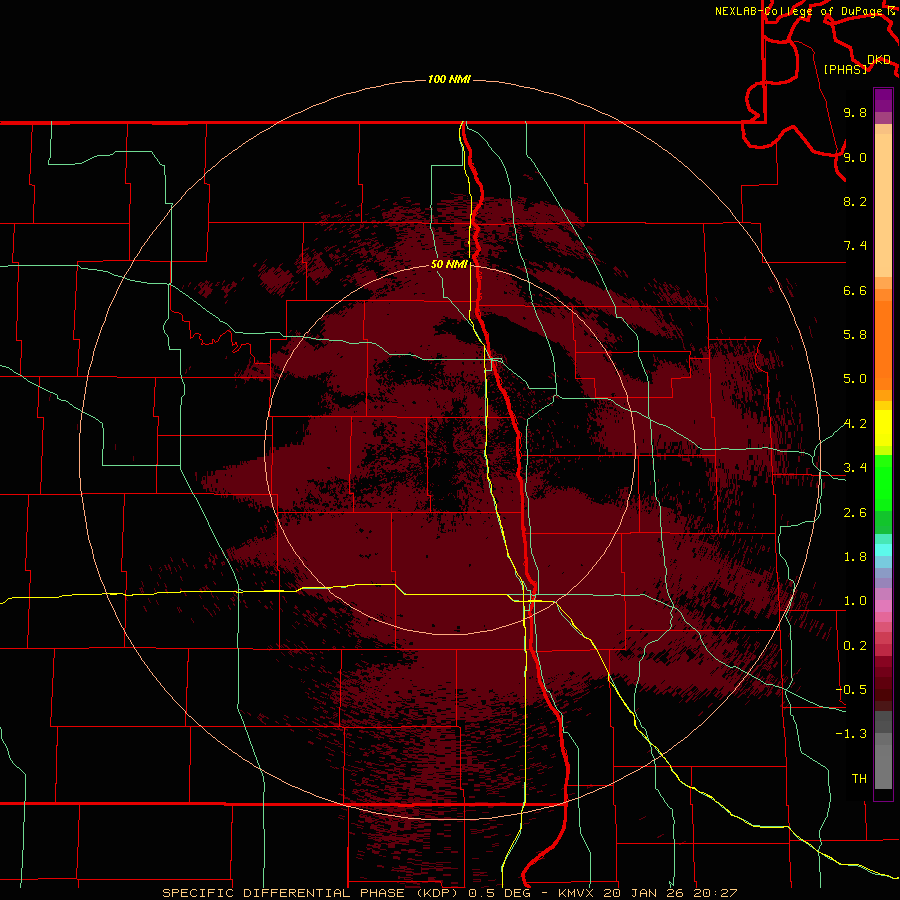
Task: Click the 4.2 scale label
Action: [855, 424]
